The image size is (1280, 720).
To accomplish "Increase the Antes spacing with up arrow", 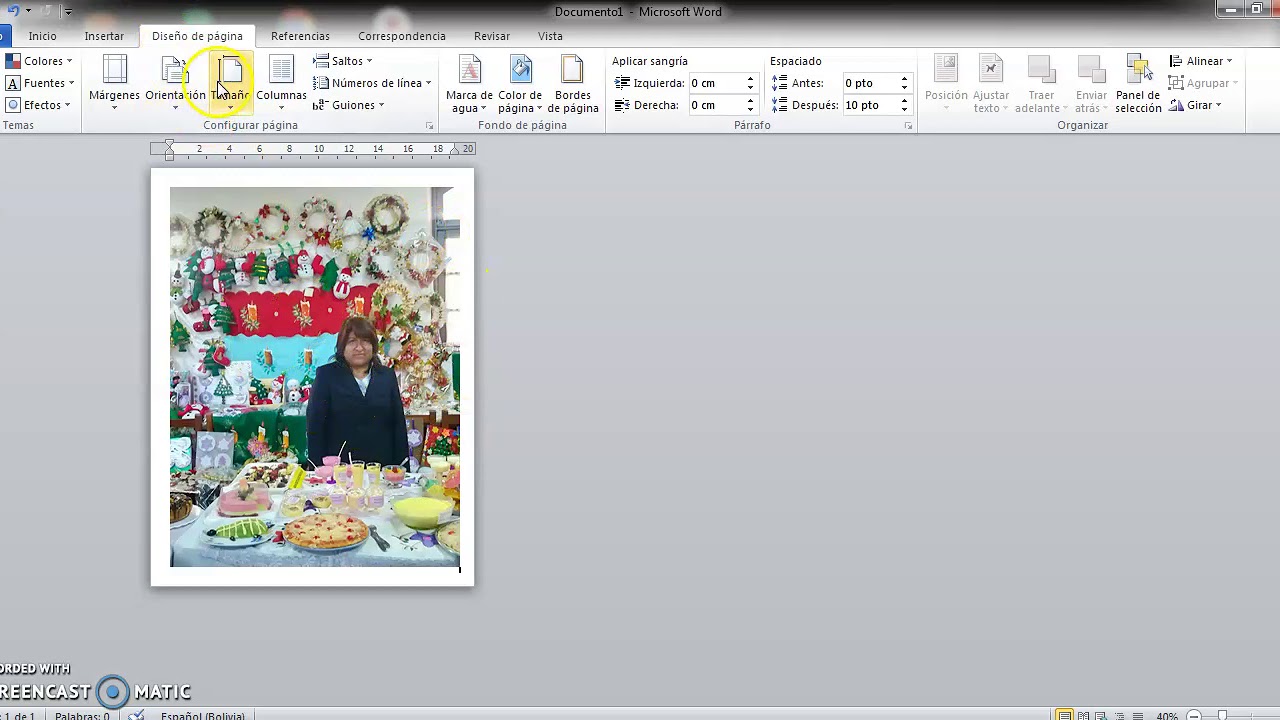I will (904, 79).
